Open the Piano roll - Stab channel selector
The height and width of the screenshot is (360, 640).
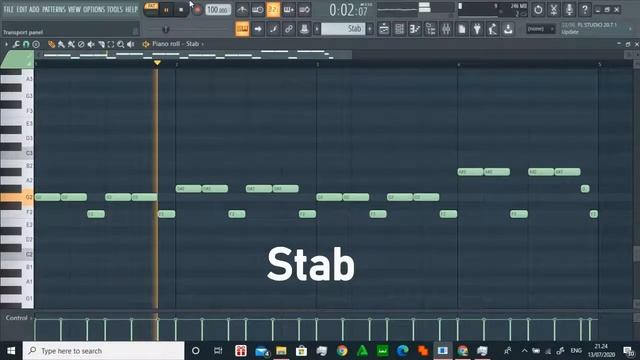pyautogui.click(x=176, y=44)
